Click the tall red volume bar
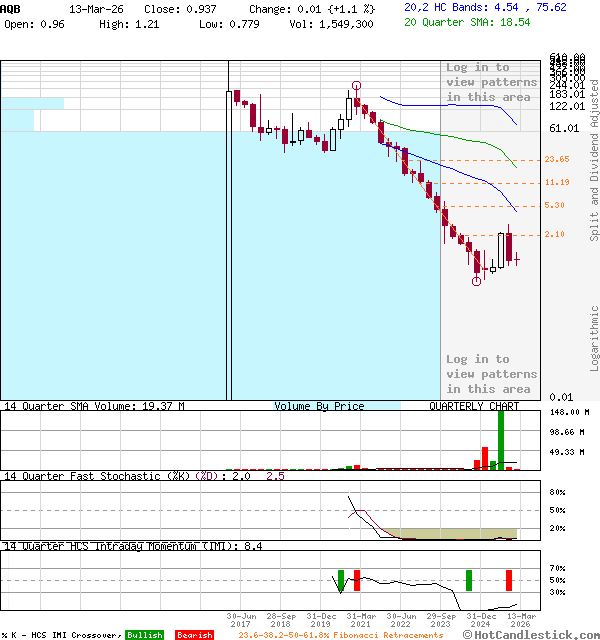The image size is (600, 640). (485, 459)
